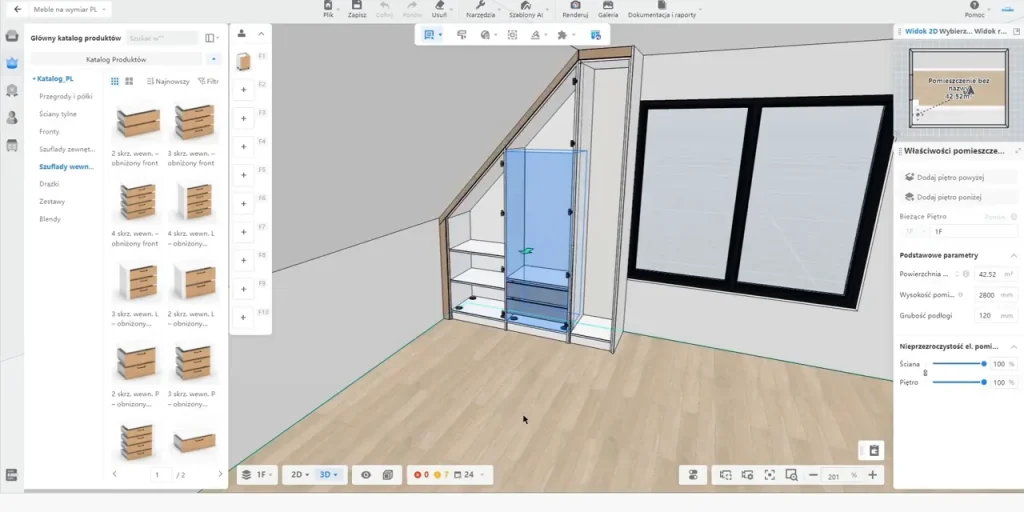The height and width of the screenshot is (512, 1024).
Task: Click the search field in catalog
Action: pyautogui.click(x=162, y=38)
